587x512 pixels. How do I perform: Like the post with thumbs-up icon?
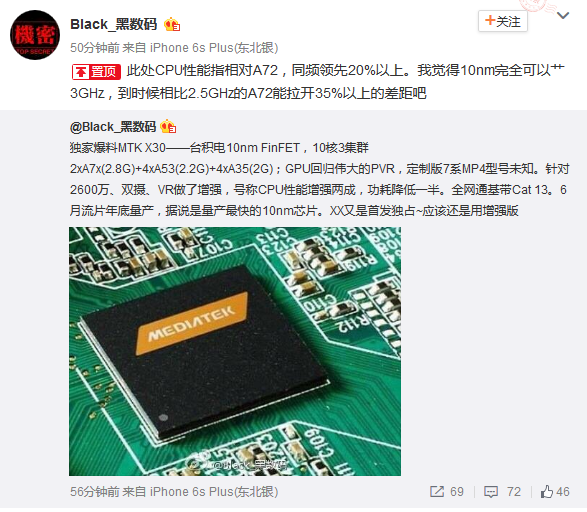coord(547,491)
